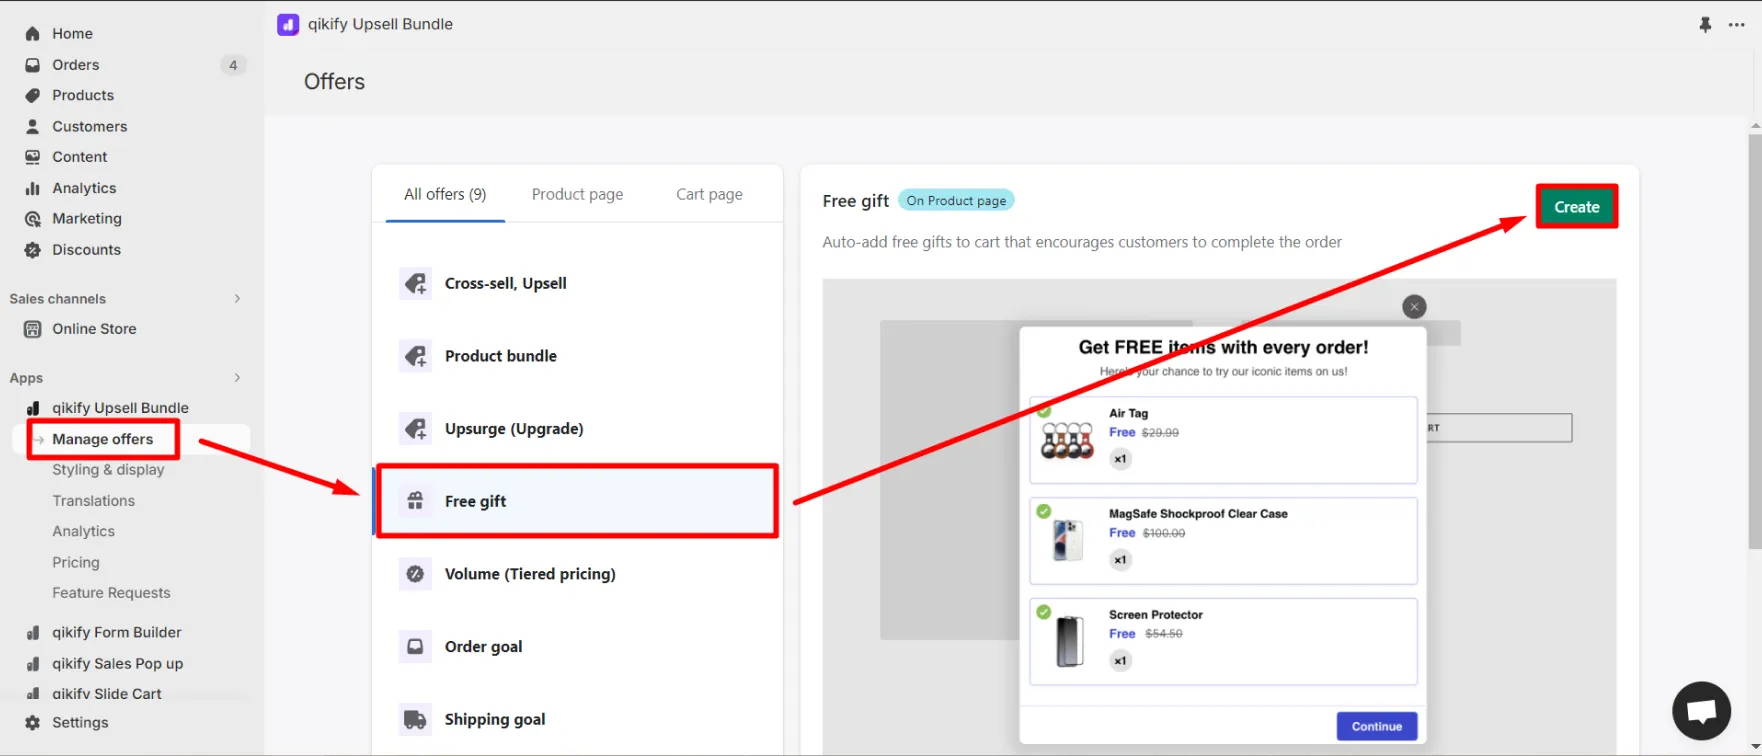Click the Content icon in sidebar
Image resolution: width=1762 pixels, height=756 pixels.
(32, 157)
